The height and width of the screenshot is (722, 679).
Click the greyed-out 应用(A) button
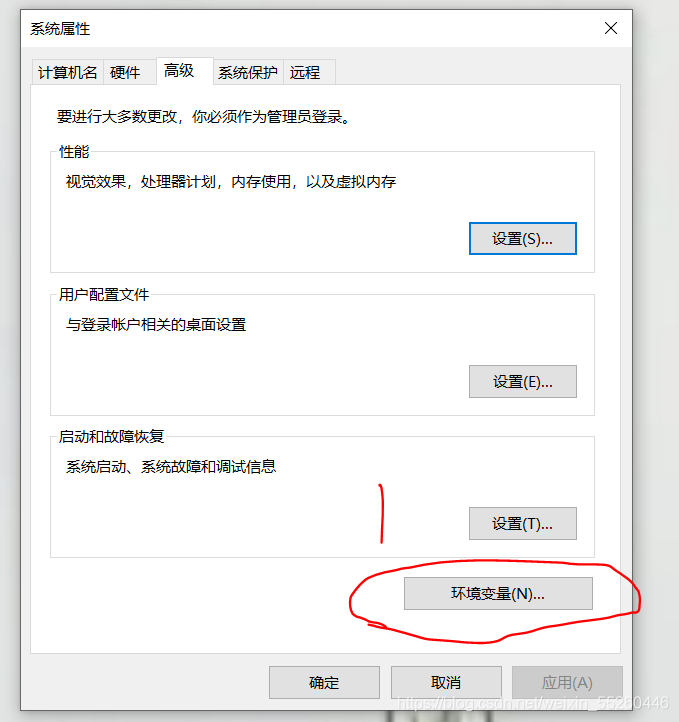point(567,682)
